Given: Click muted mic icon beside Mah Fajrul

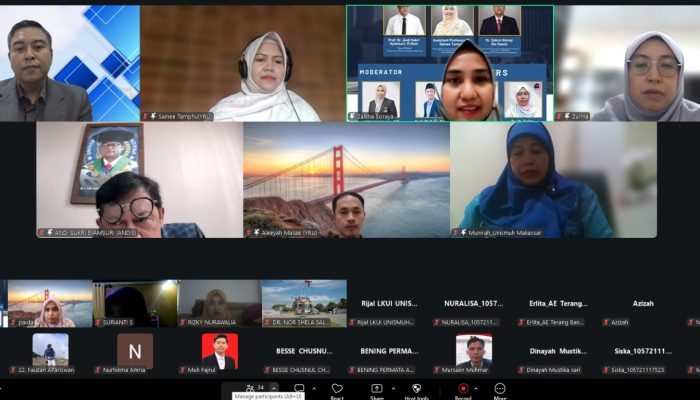Looking at the screenshot, I should click(x=182, y=370).
